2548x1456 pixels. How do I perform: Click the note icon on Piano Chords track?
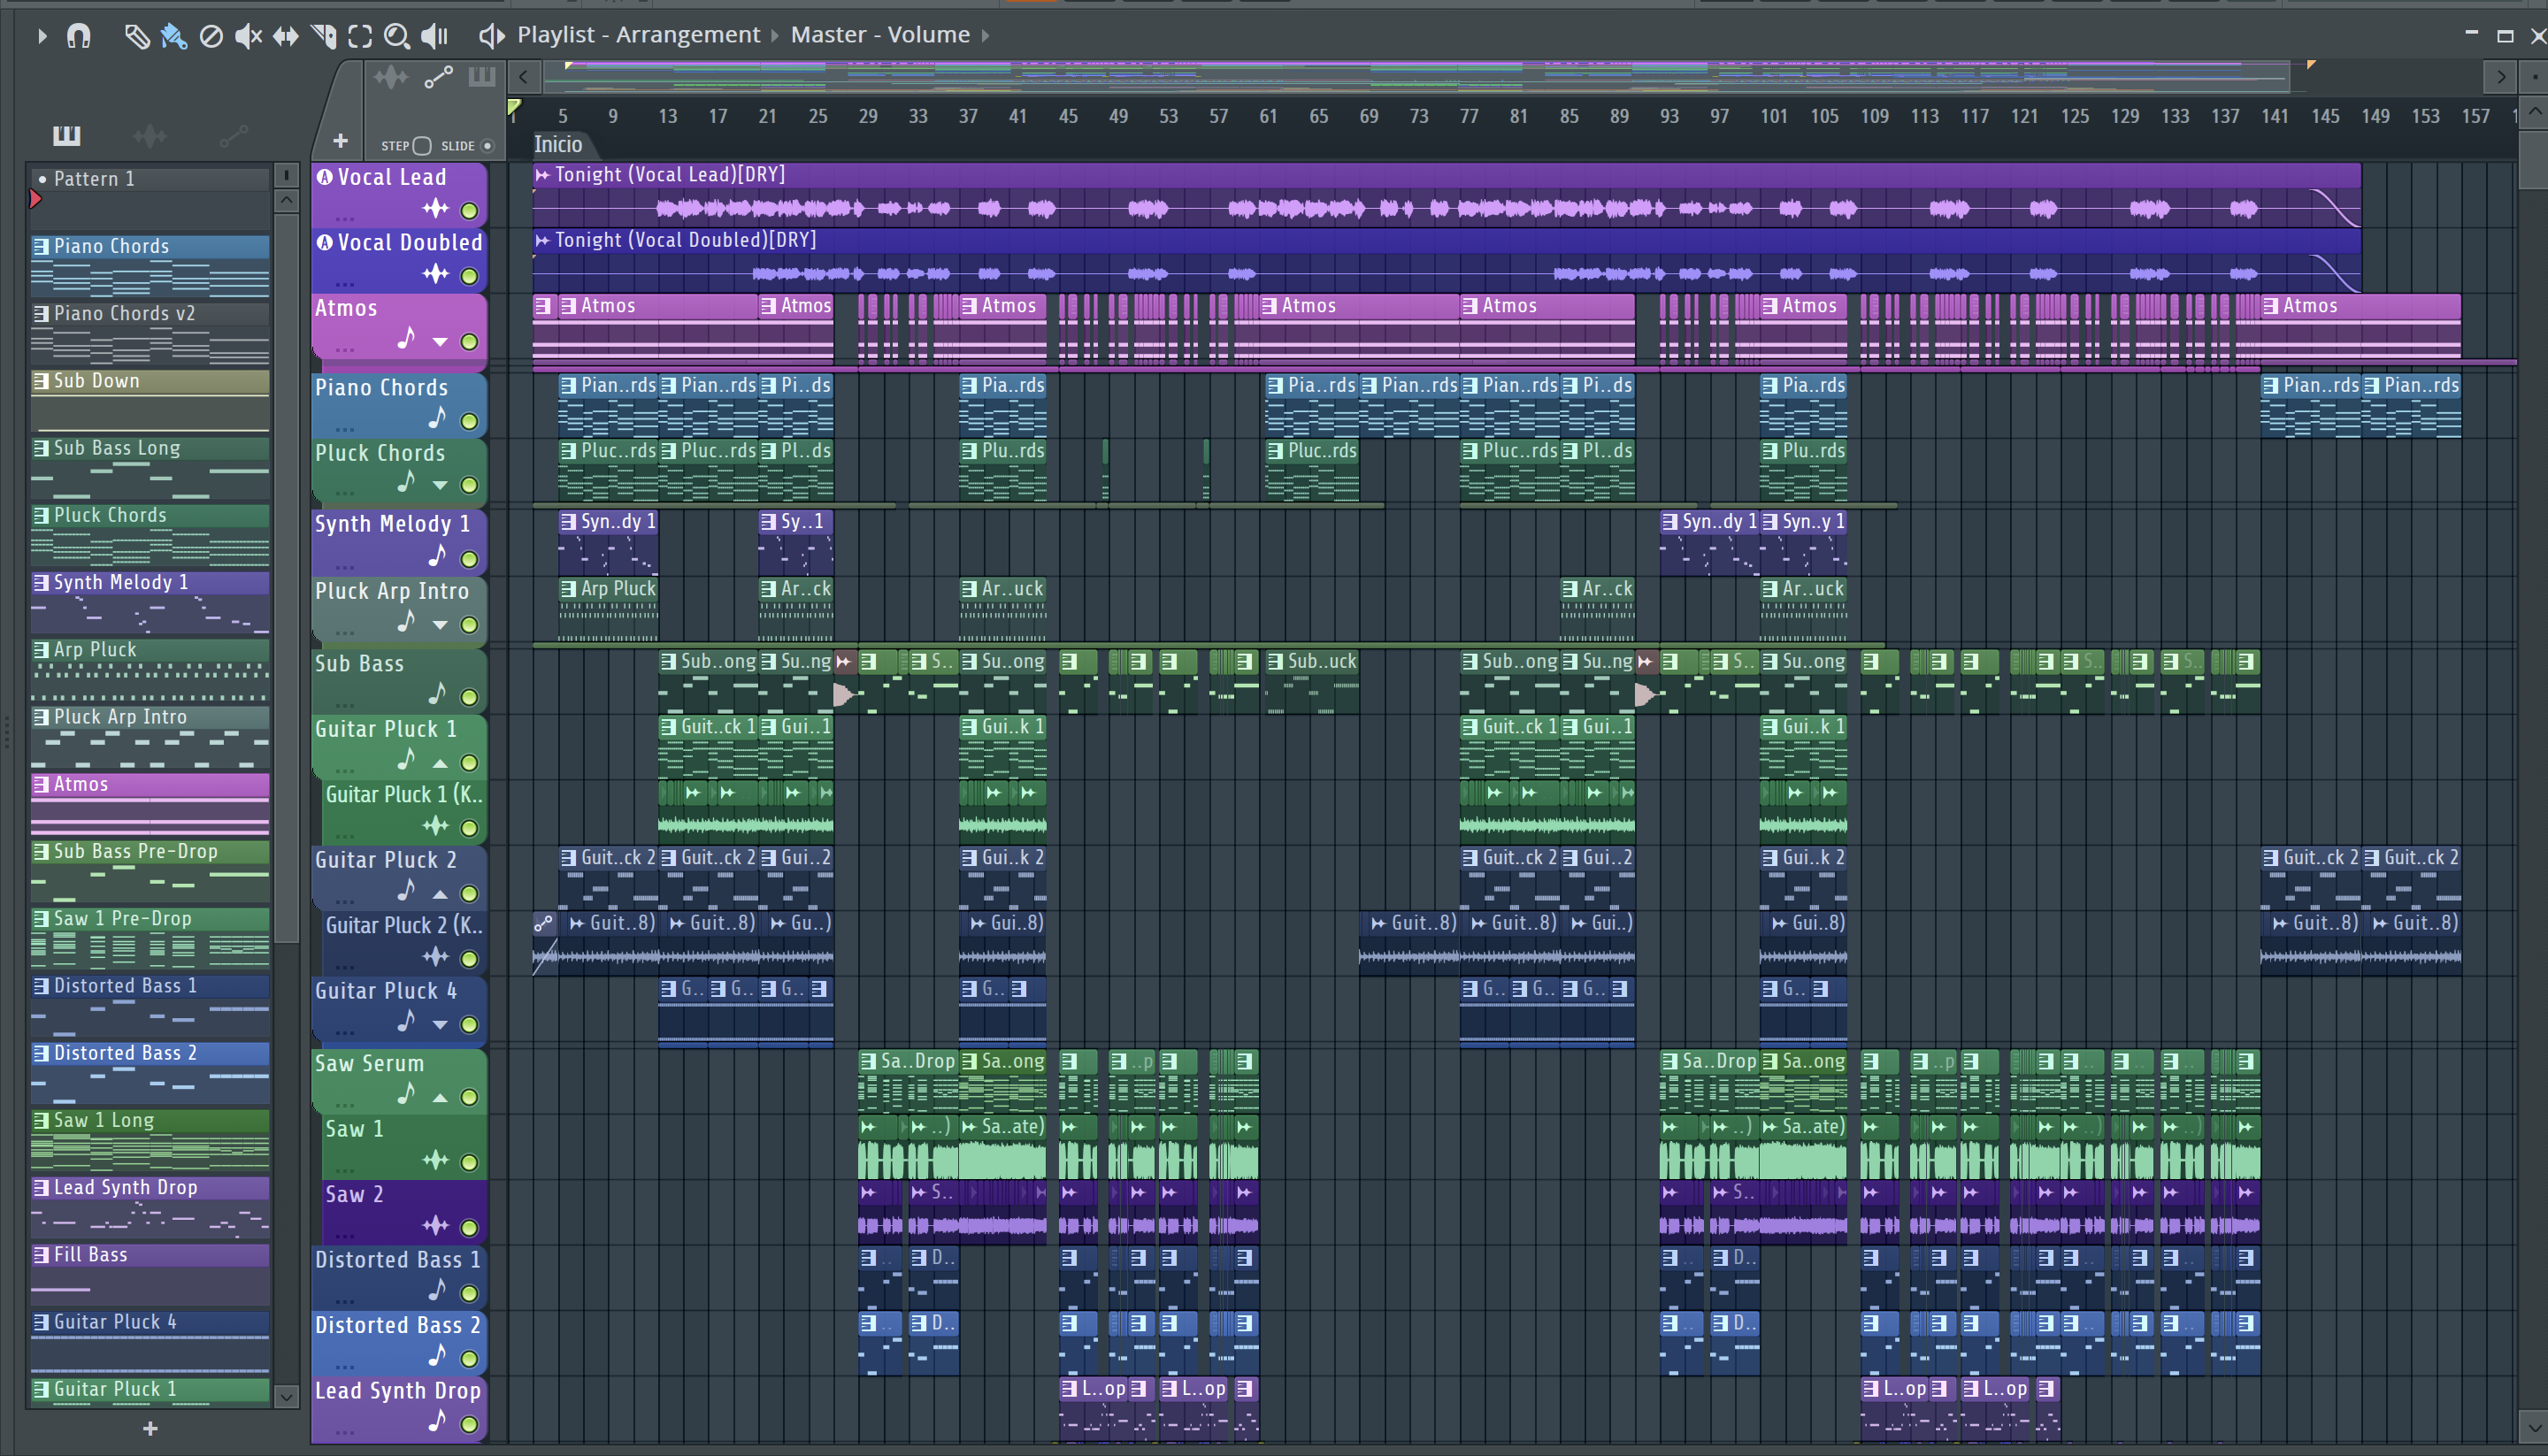pyautogui.click(x=437, y=418)
